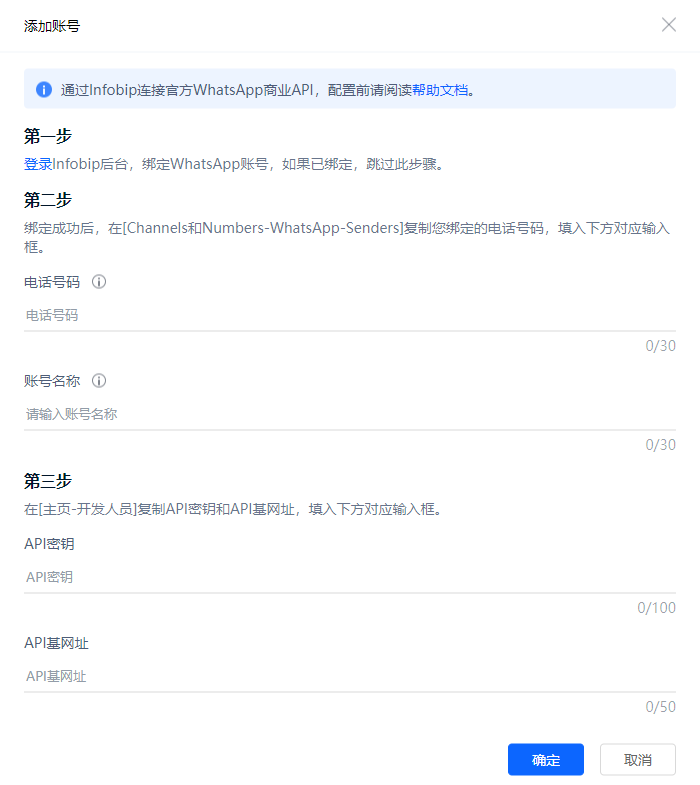Close the 添加账号 dialog with the X
This screenshot has width=700, height=785.
[668, 25]
